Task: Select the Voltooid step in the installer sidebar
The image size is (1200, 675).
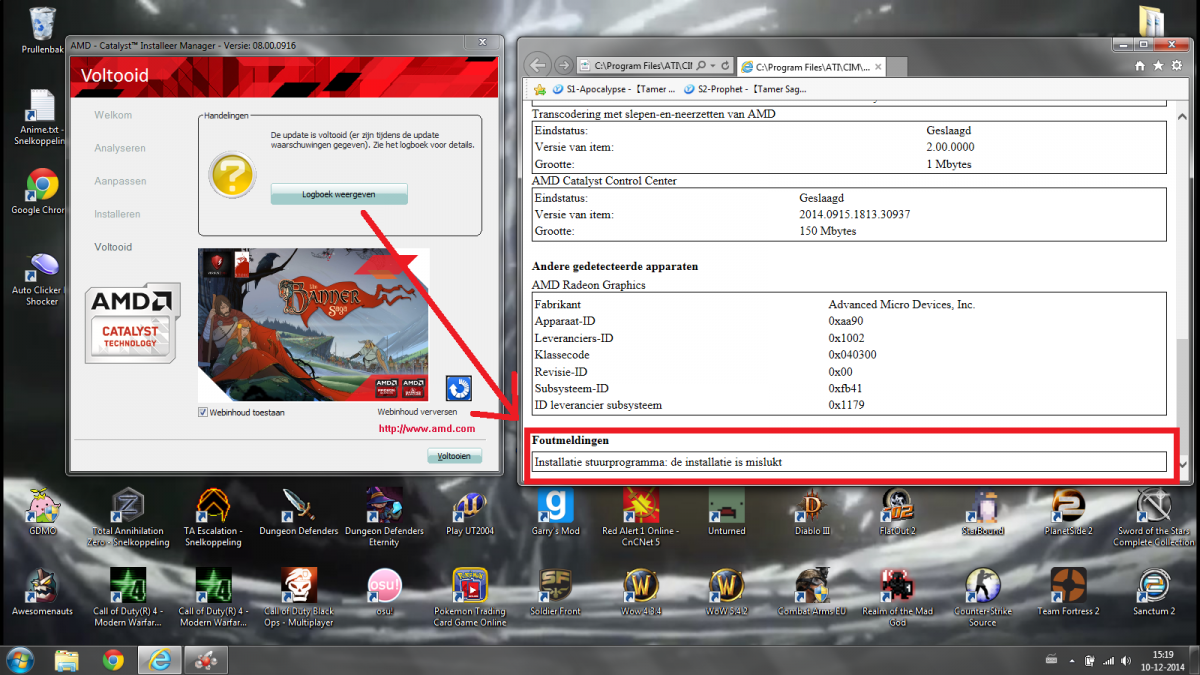Action: [x=113, y=247]
